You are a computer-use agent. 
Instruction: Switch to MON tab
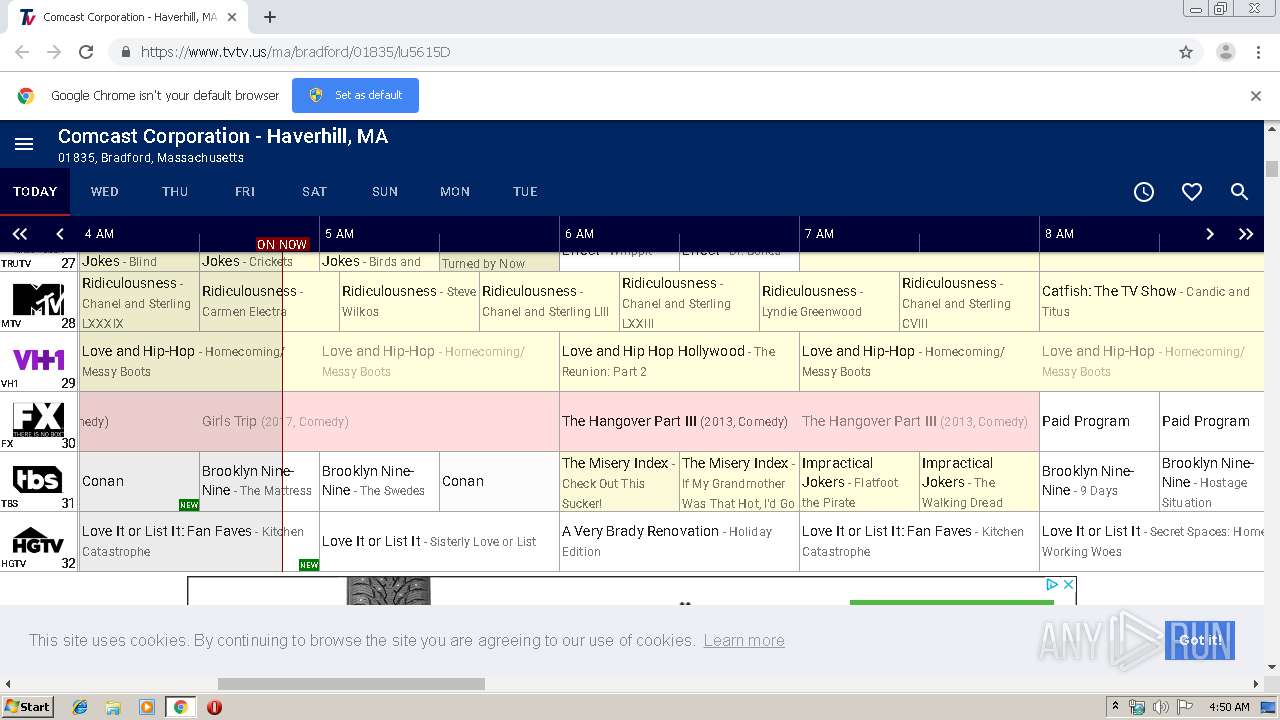click(455, 192)
